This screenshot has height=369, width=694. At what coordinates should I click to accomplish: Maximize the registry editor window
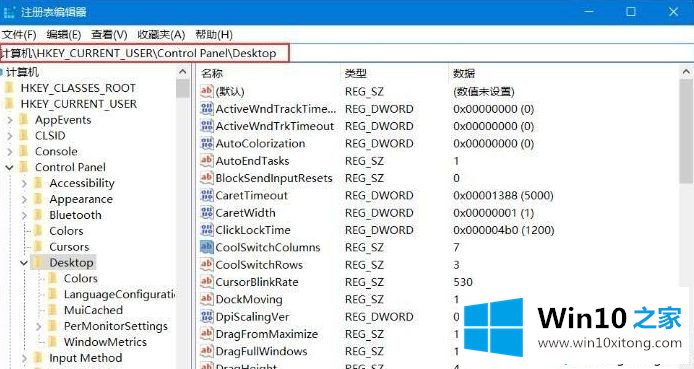click(x=631, y=12)
